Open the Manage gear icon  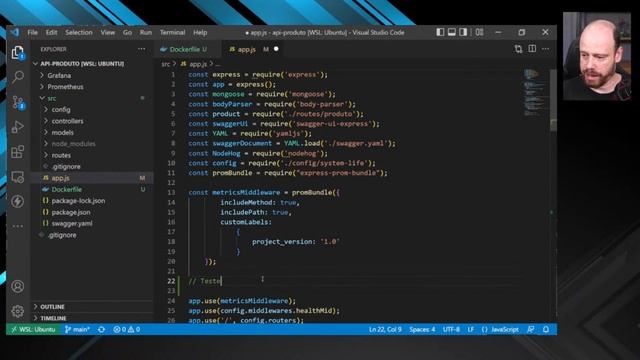tap(18, 311)
